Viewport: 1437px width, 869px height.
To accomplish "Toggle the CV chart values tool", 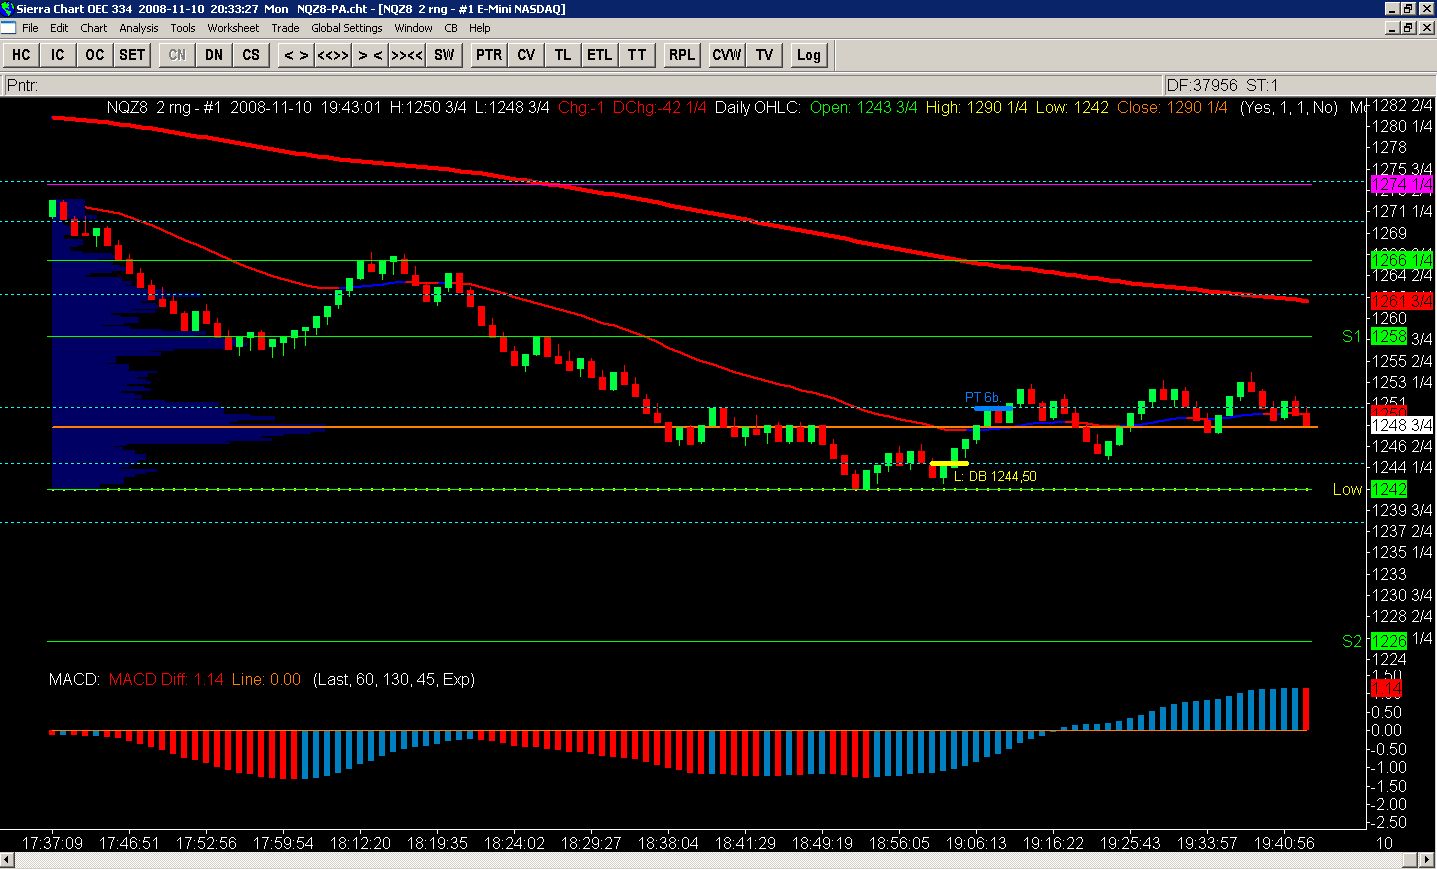I will coord(526,55).
